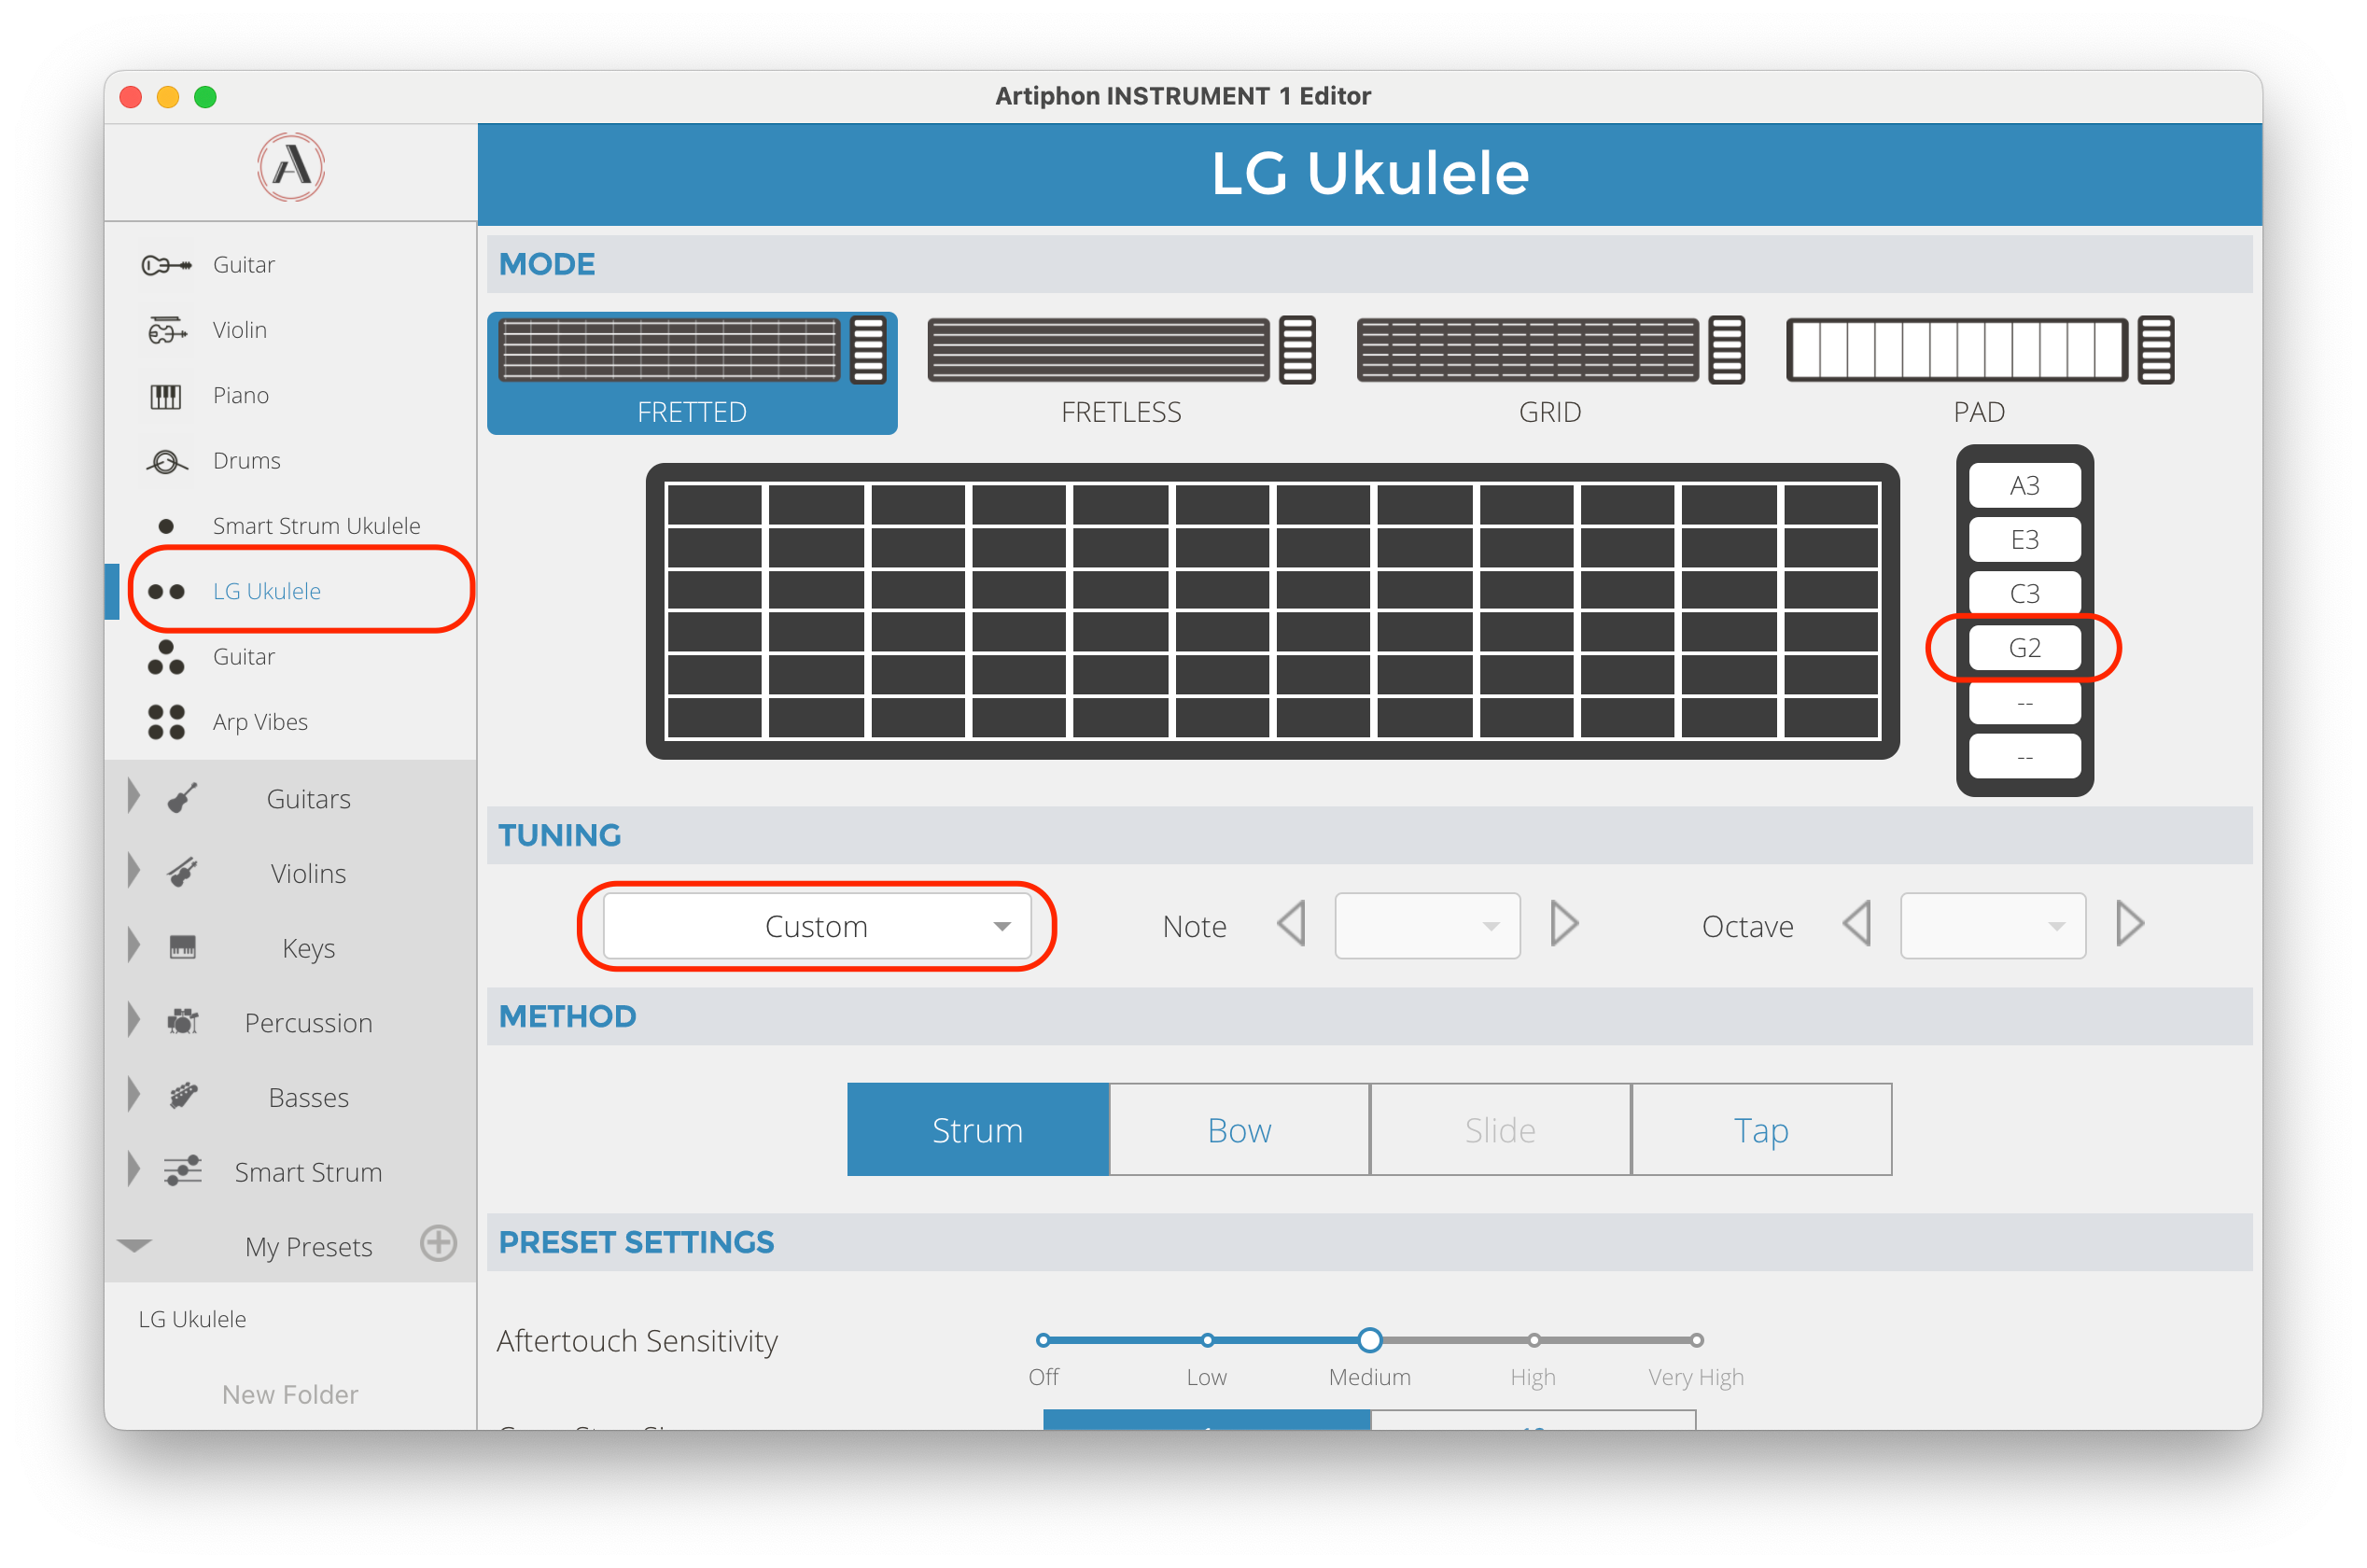2367x1568 pixels.
Task: Select the Violin preset icon
Action: click(166, 330)
